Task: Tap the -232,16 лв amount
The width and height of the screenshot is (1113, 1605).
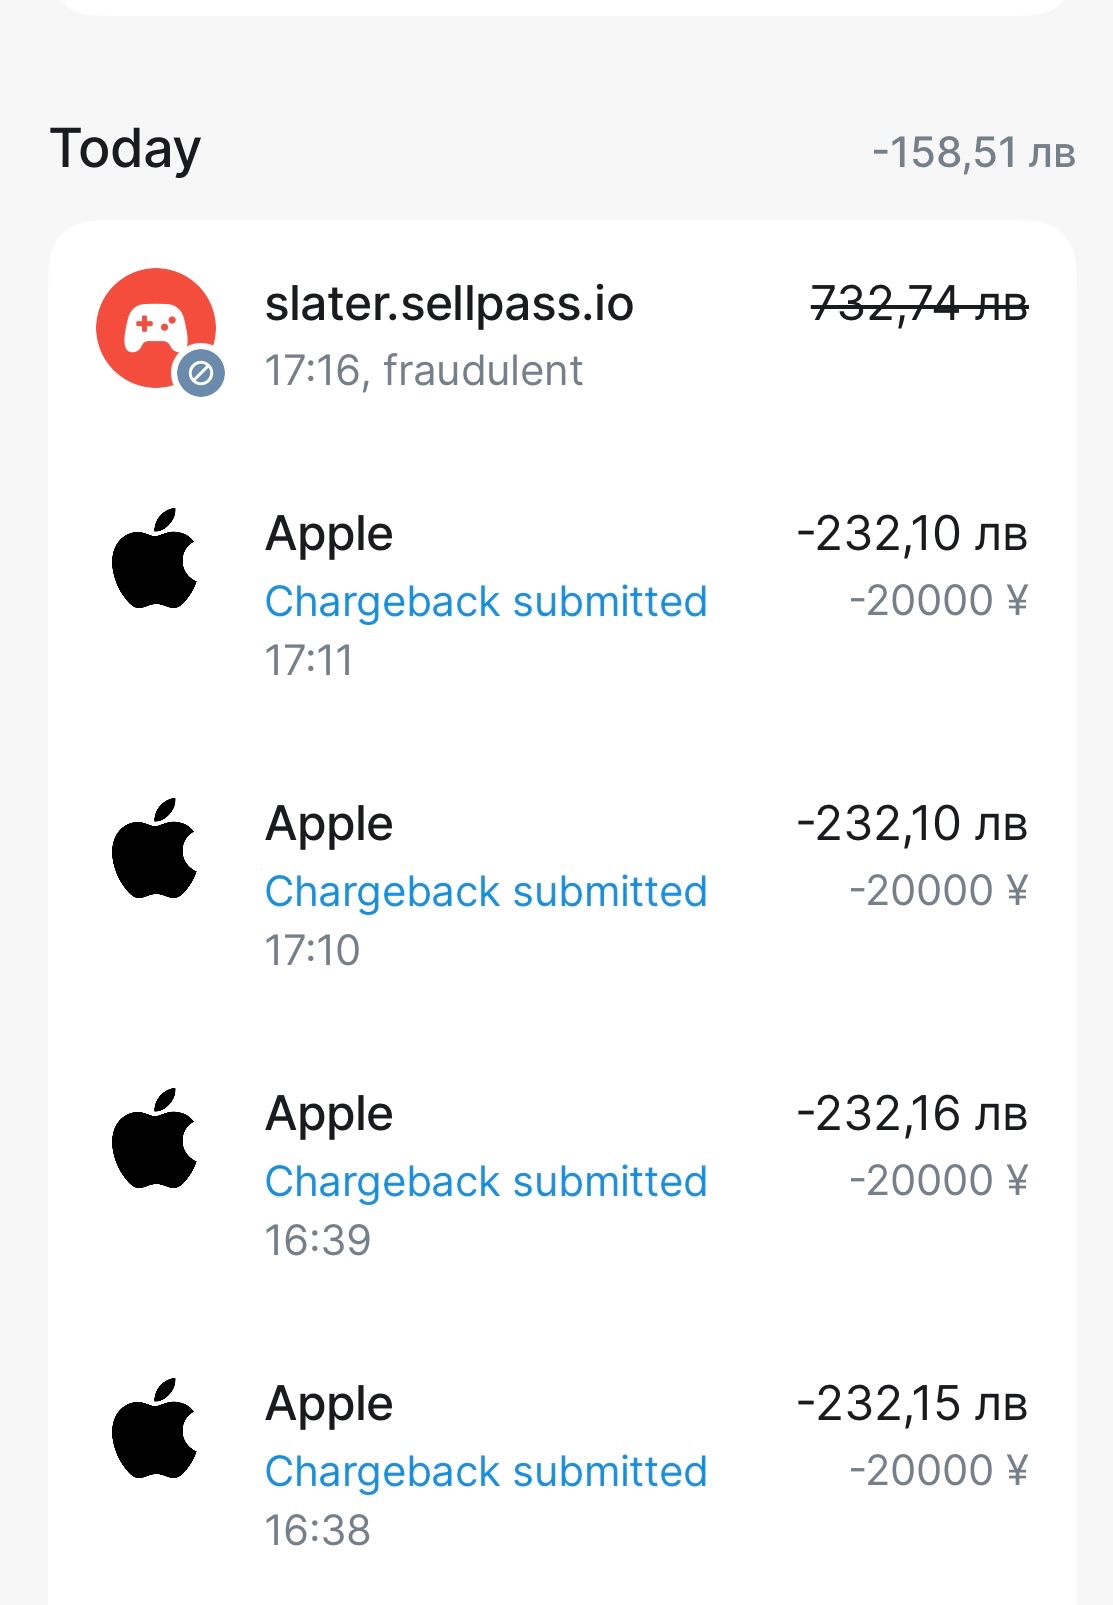Action: pos(912,1114)
